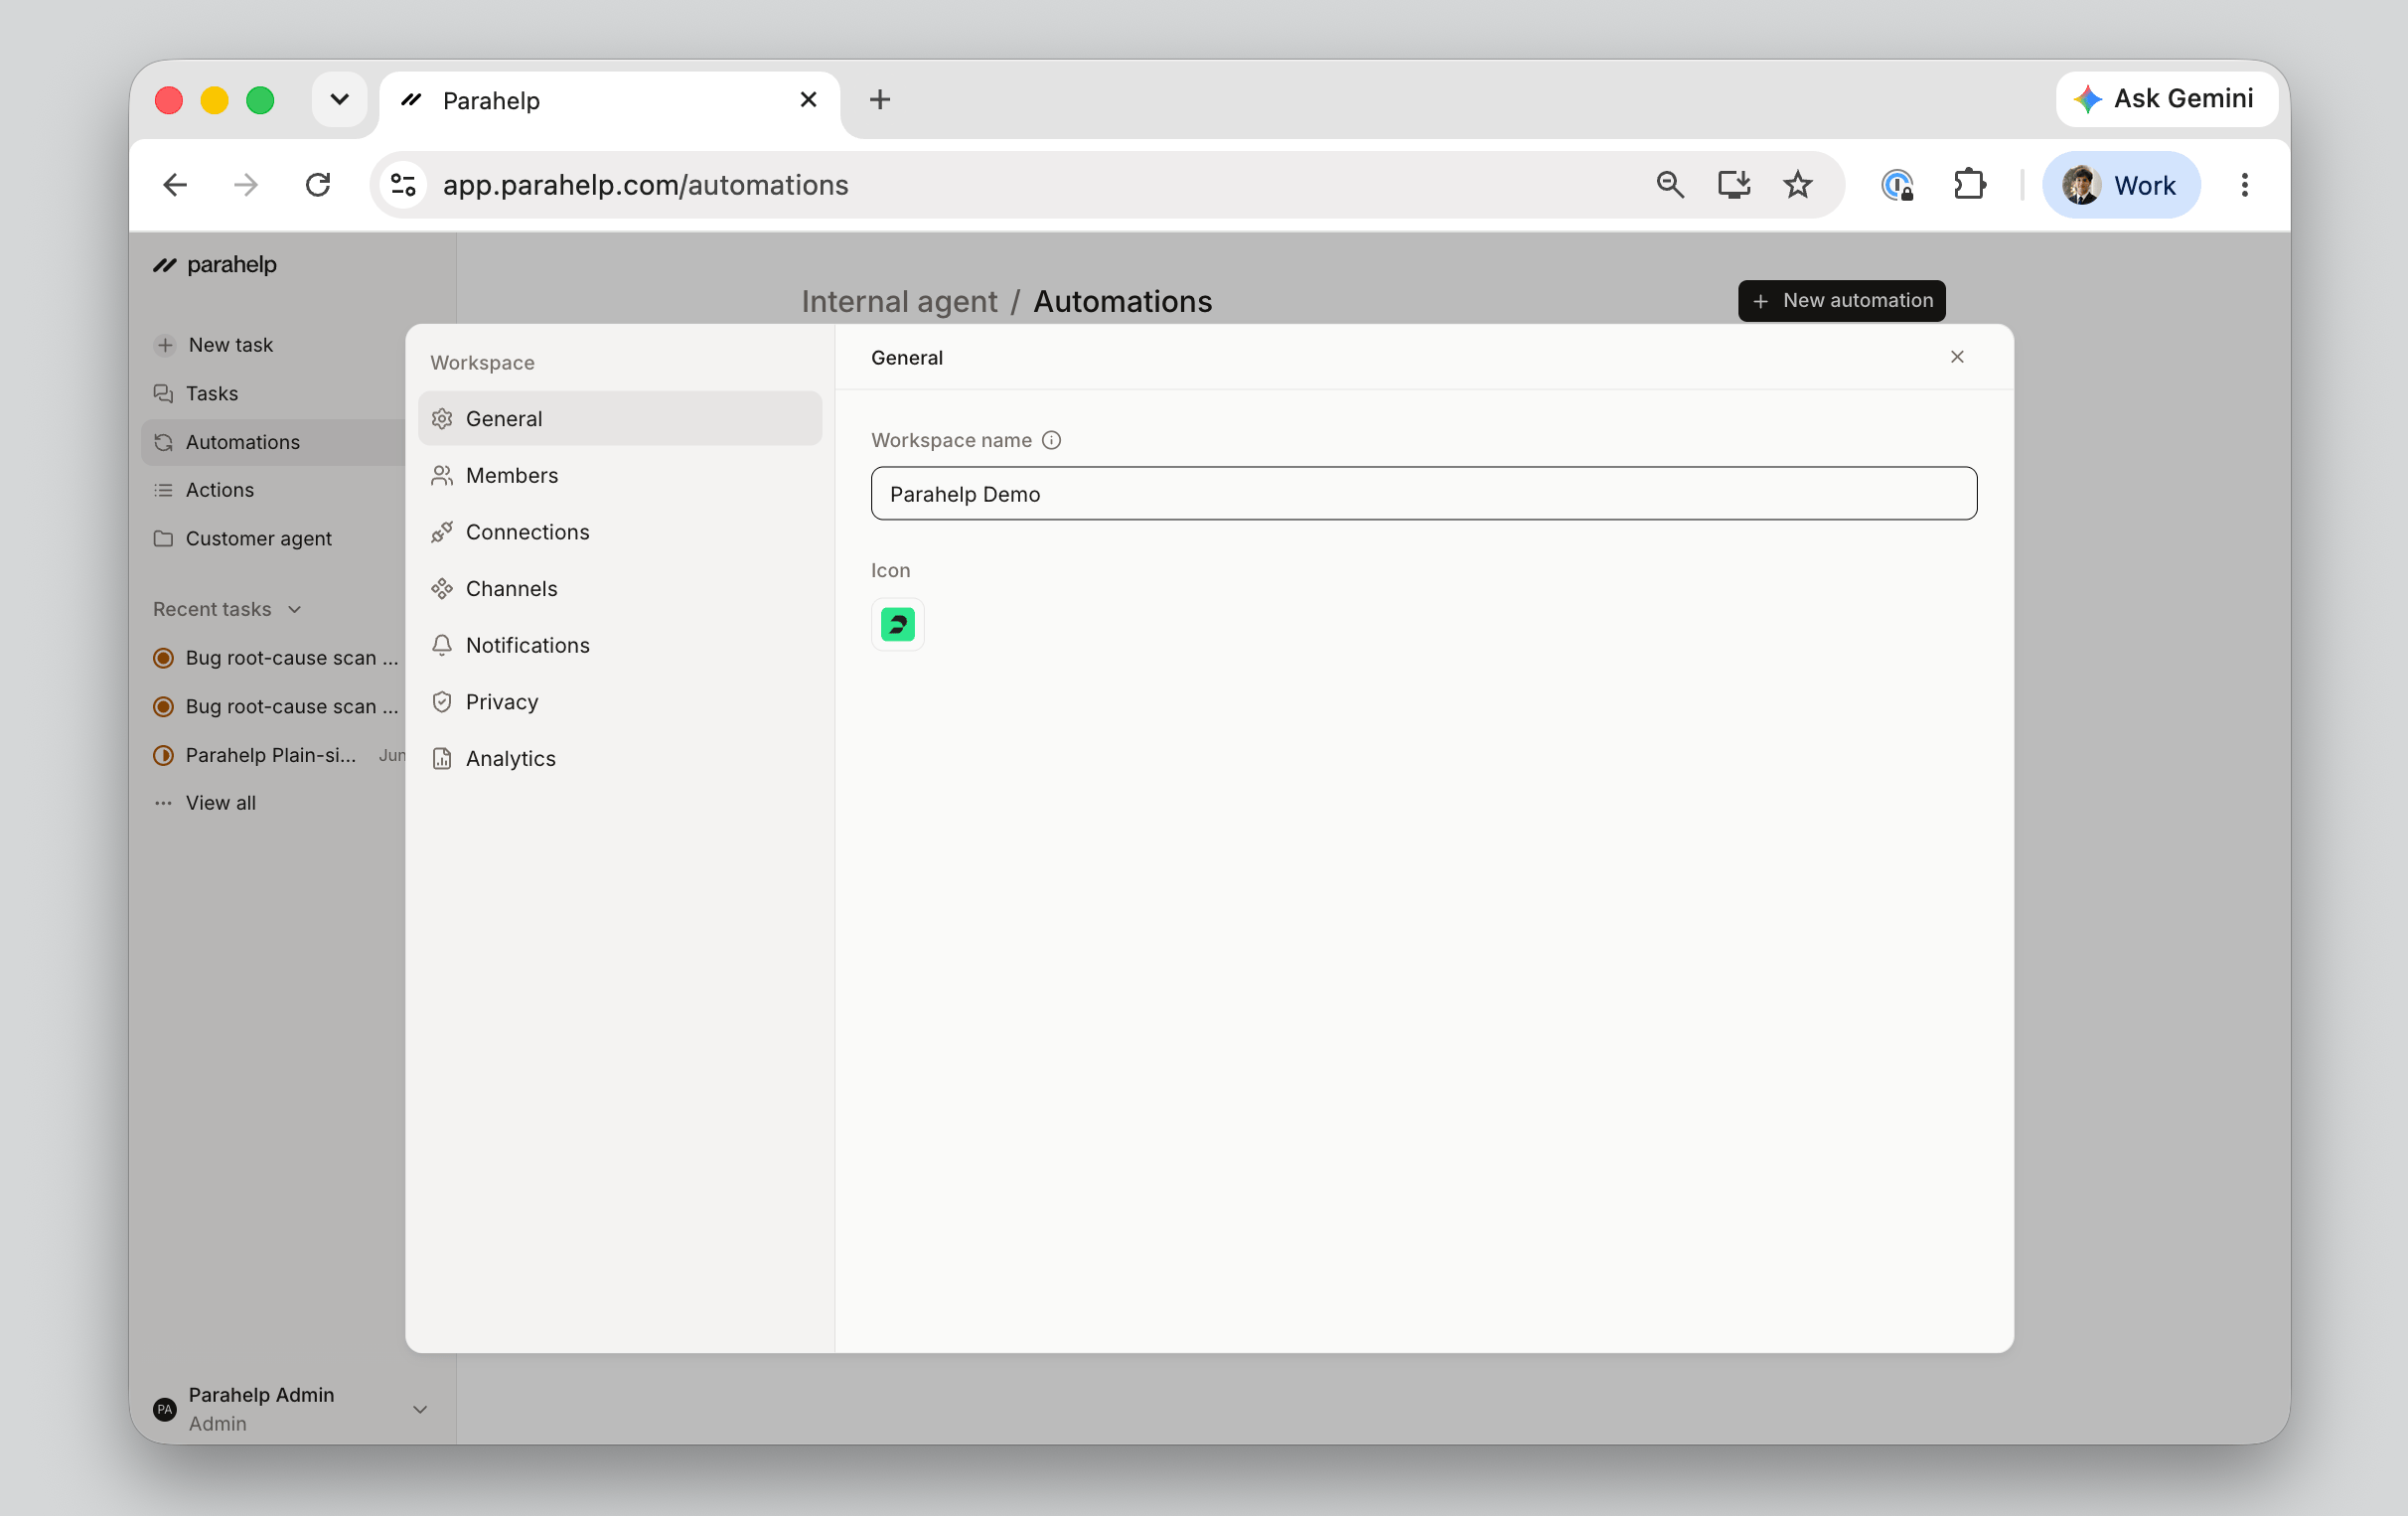Image resolution: width=2408 pixels, height=1516 pixels.
Task: Click the install app icon
Action: 1734,185
